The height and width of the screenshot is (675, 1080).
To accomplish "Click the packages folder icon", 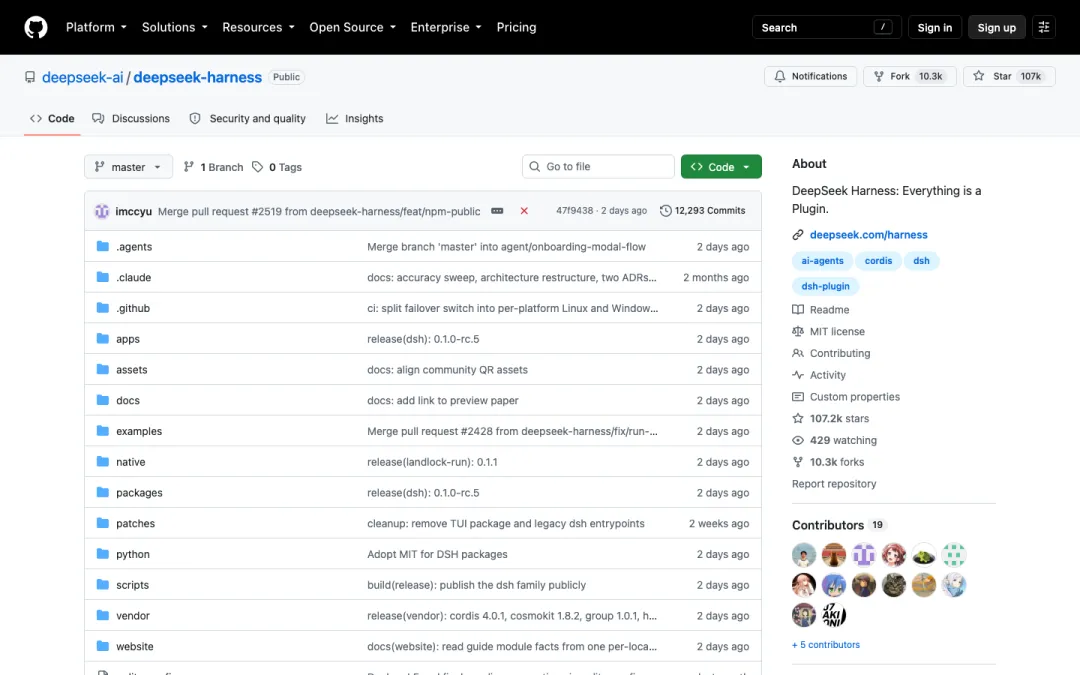I will coord(103,492).
